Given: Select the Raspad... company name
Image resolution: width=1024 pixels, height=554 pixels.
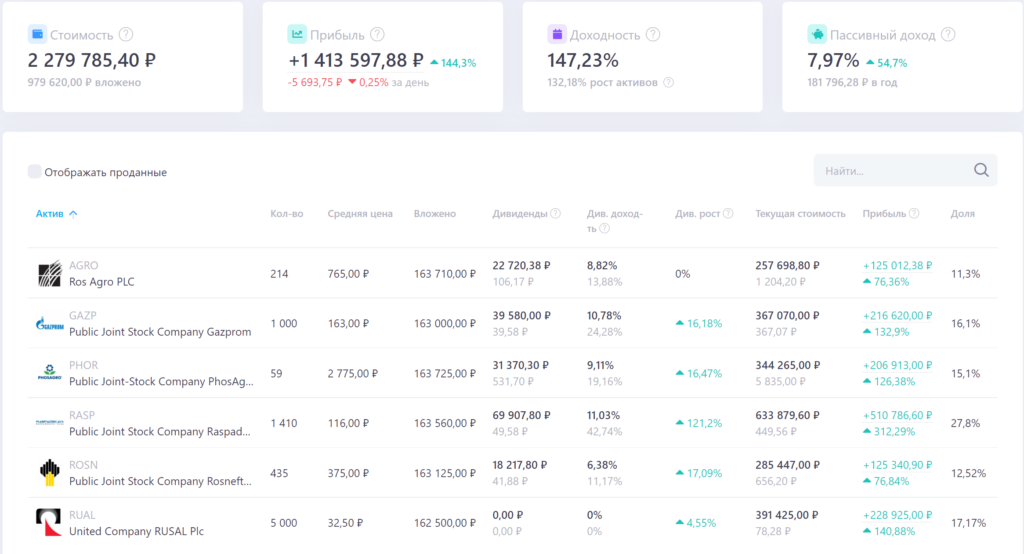Looking at the screenshot, I should tap(160, 431).
